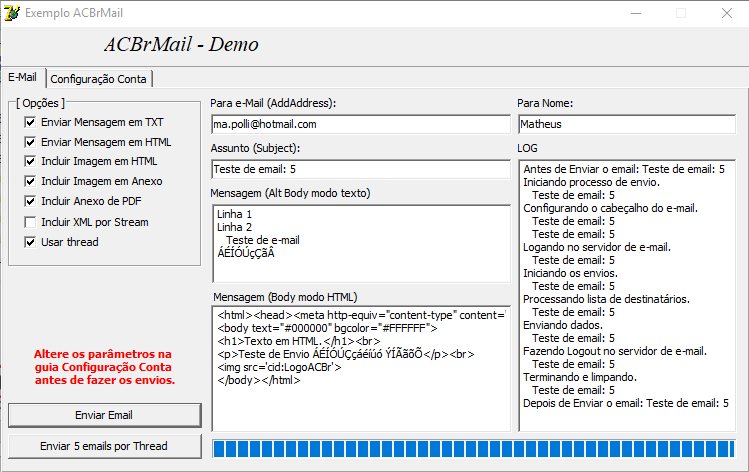Click the '</body></html>' closing line
The image size is (749, 472).
[258, 380]
